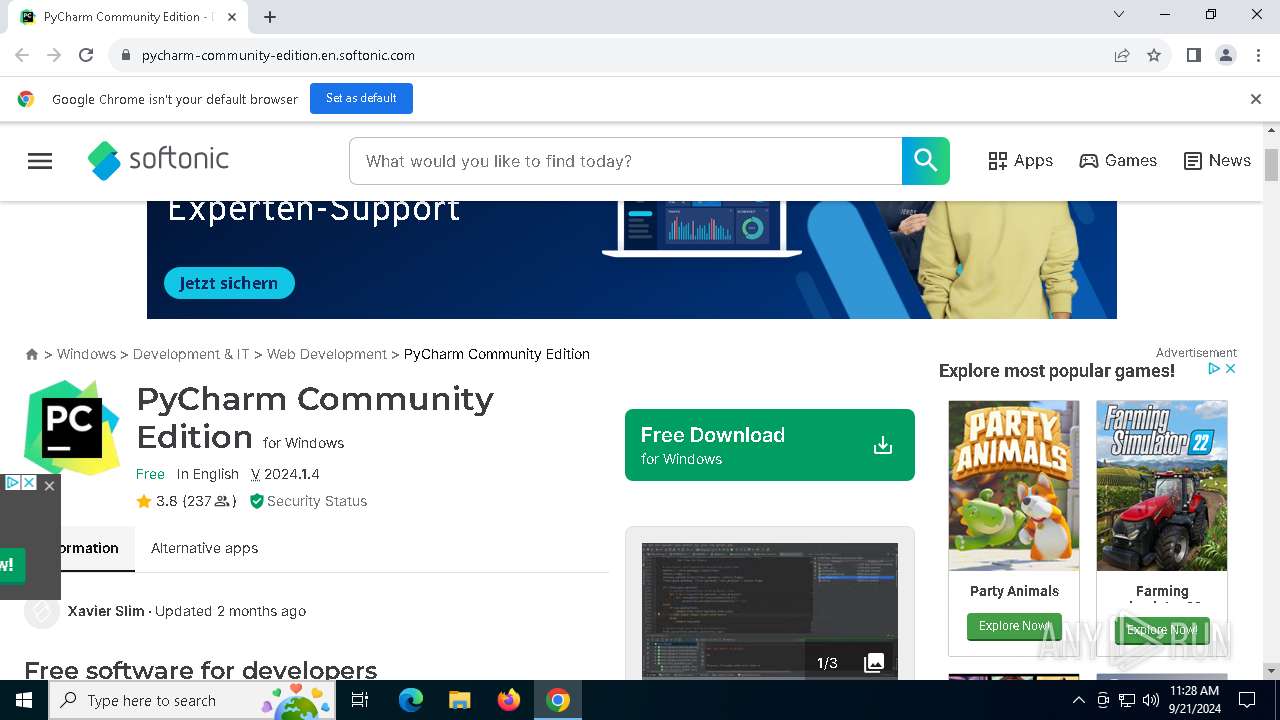Open Task View on the taskbar
Screen dimensions: 1280x720
click(x=360, y=700)
